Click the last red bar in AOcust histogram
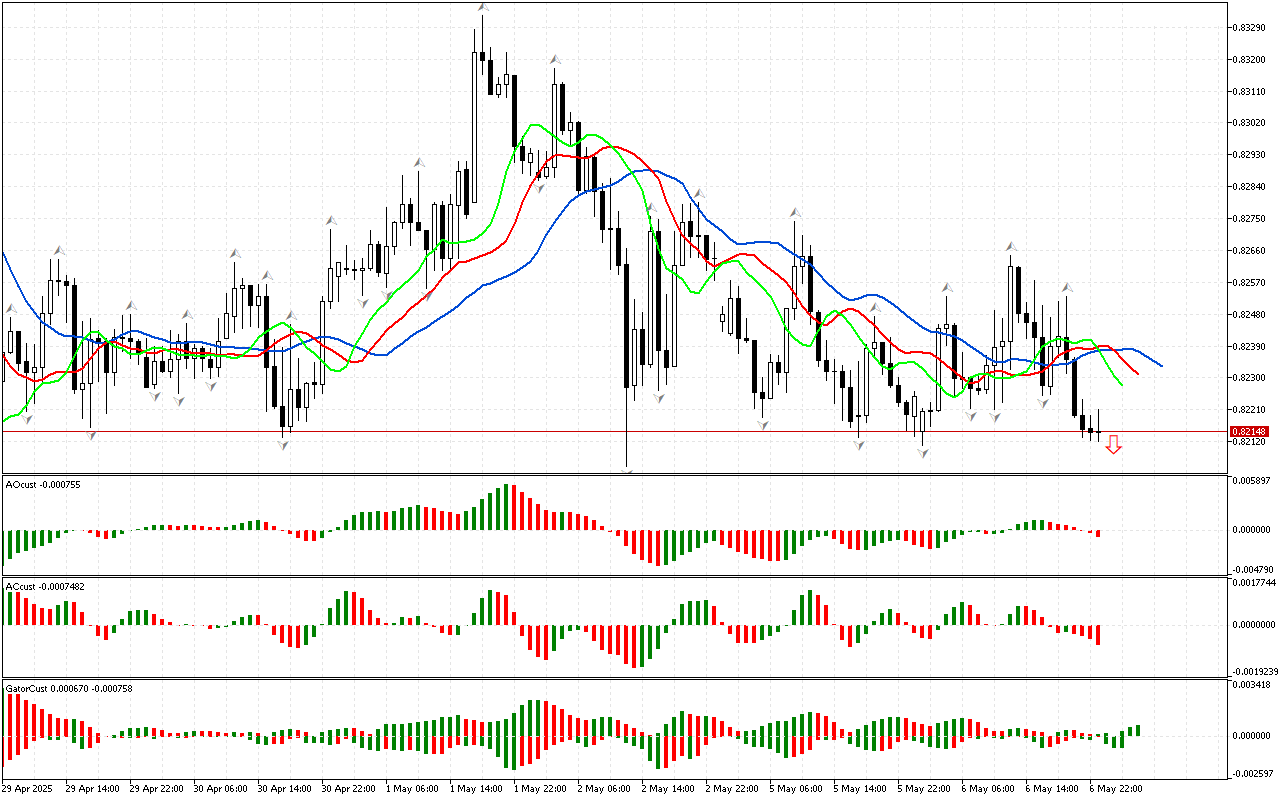 pyautogui.click(x=1097, y=533)
